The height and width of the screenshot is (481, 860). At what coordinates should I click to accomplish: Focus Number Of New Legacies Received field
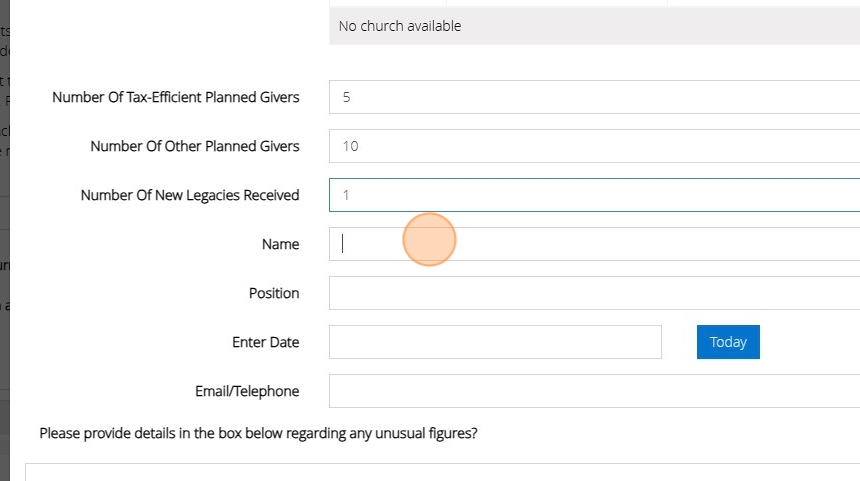[x=594, y=195]
